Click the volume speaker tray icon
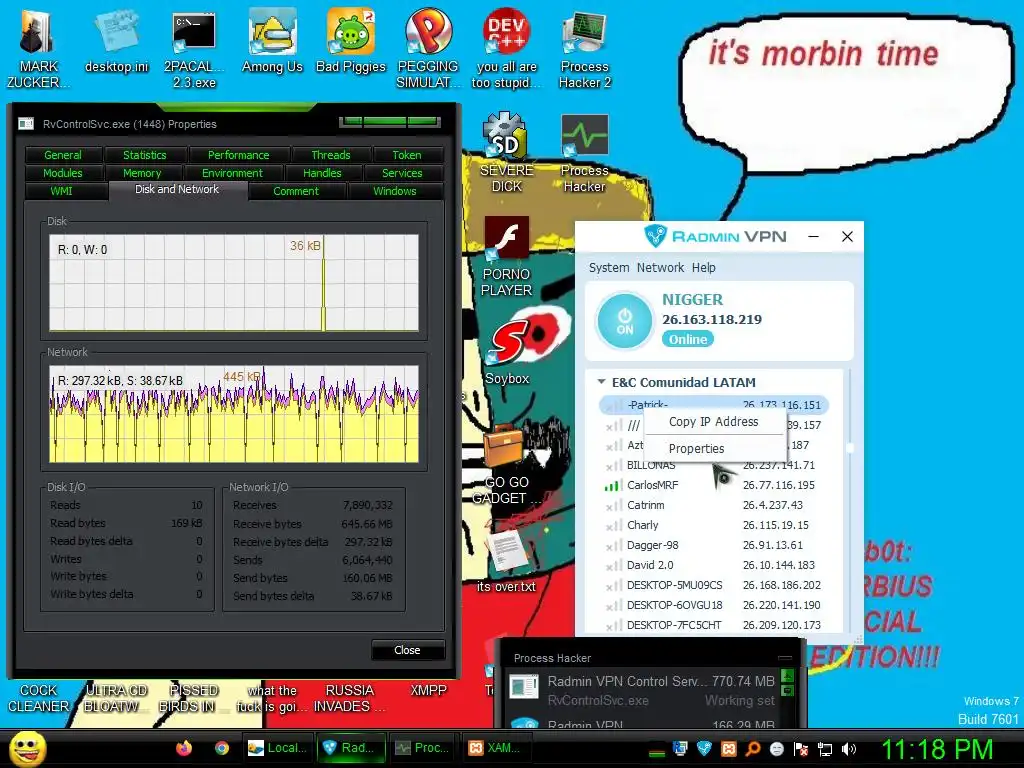The width and height of the screenshot is (1024, 768). [x=849, y=749]
